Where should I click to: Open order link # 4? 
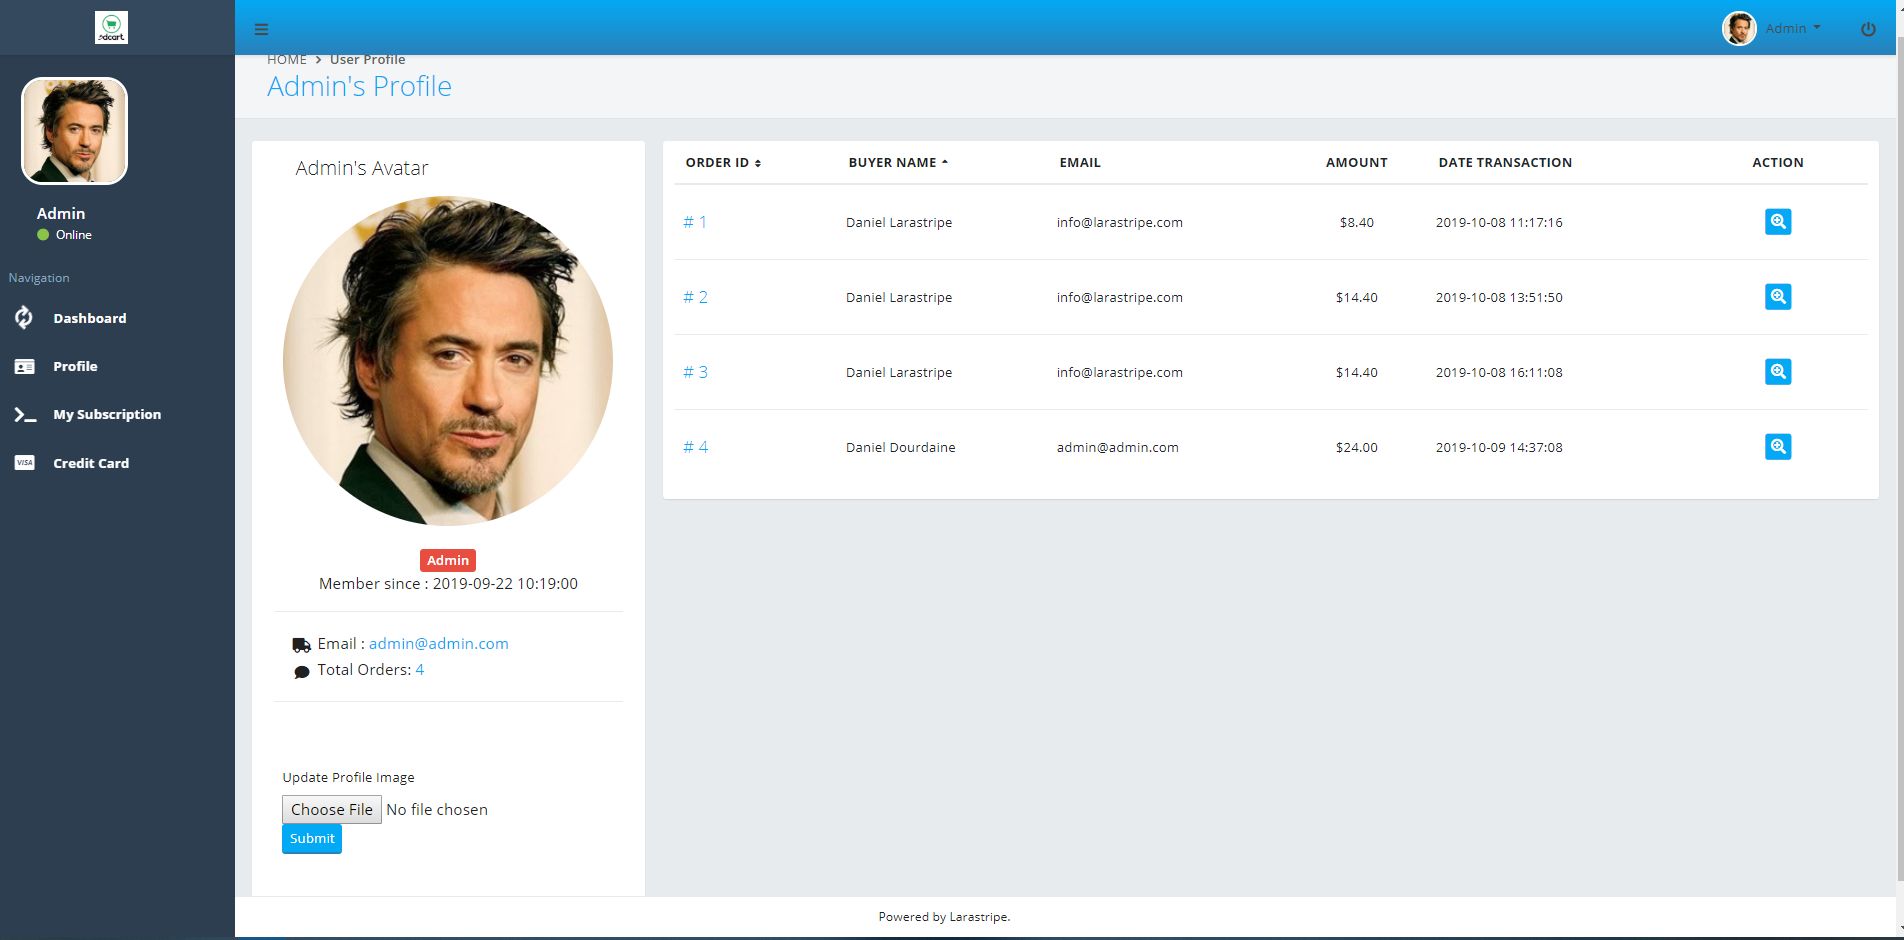point(695,447)
